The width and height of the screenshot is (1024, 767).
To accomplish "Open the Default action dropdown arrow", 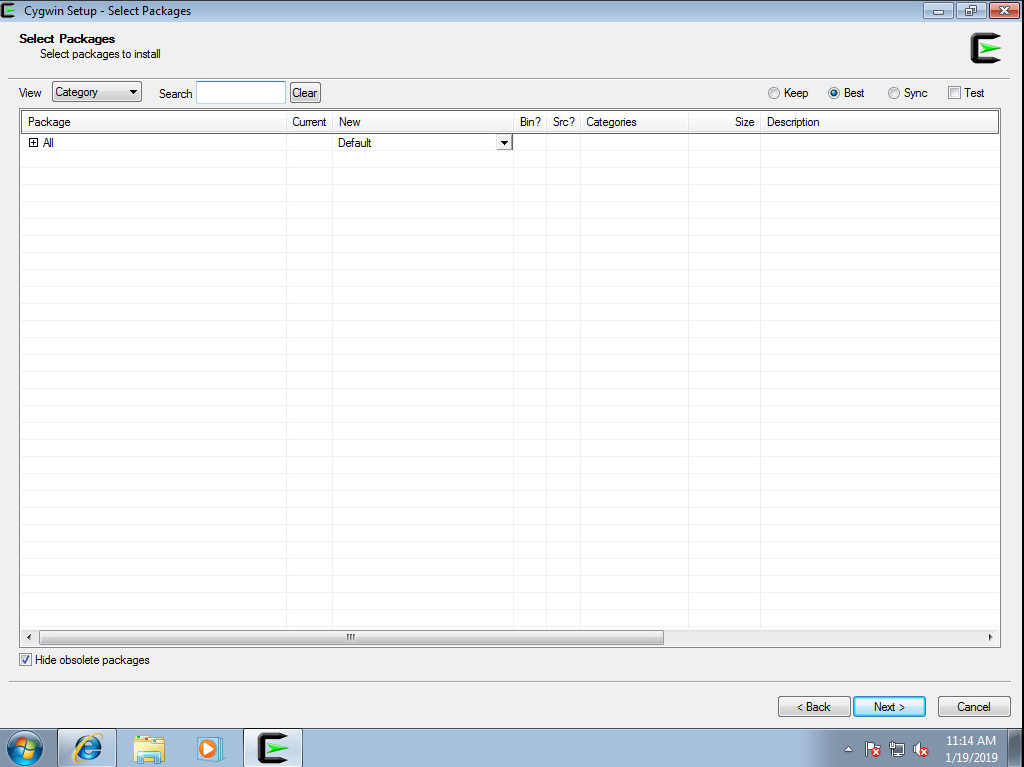I will tap(504, 142).
